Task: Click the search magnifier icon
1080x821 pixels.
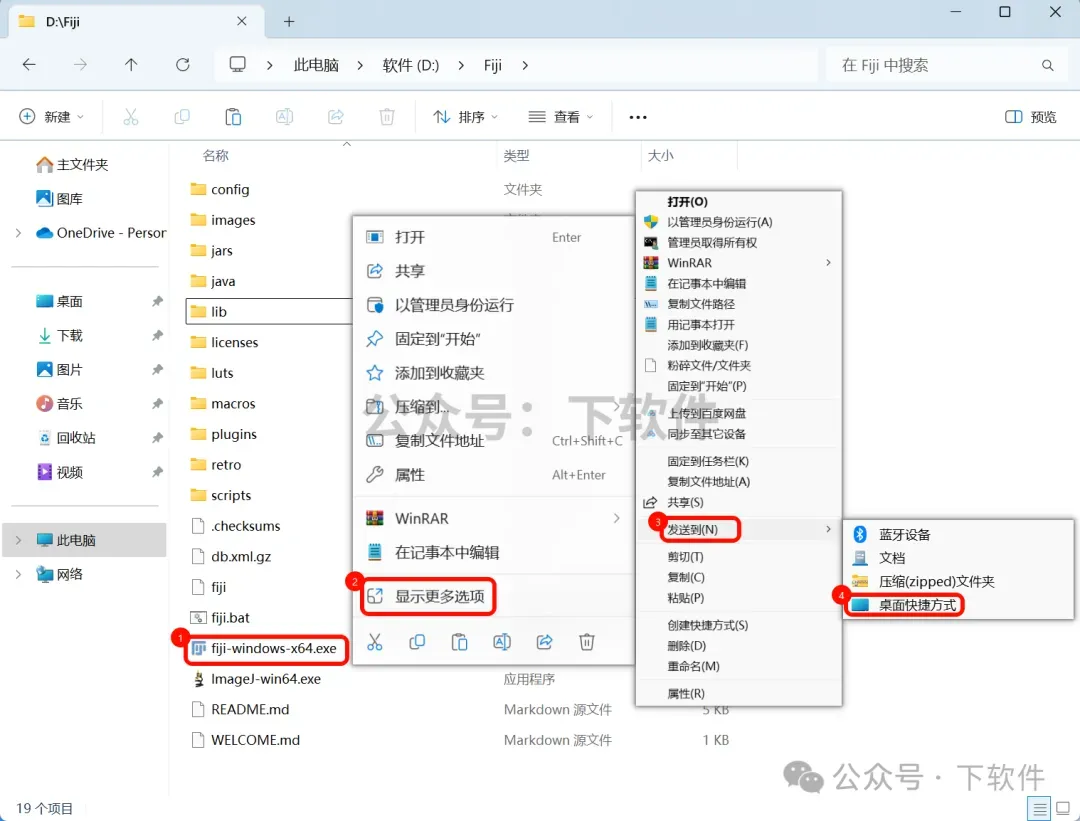Action: click(1048, 65)
